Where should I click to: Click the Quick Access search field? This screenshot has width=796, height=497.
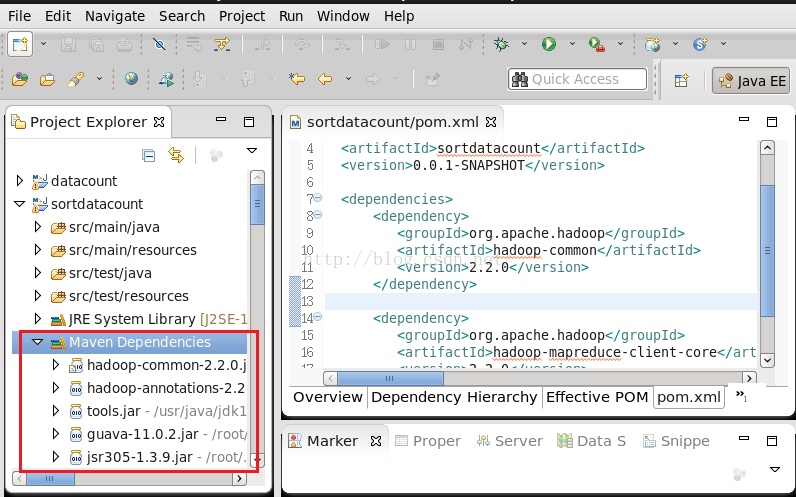coord(577,79)
